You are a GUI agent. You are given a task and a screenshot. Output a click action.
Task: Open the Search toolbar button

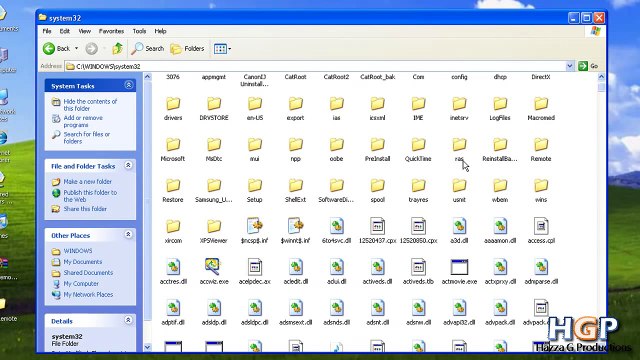[x=147, y=49]
